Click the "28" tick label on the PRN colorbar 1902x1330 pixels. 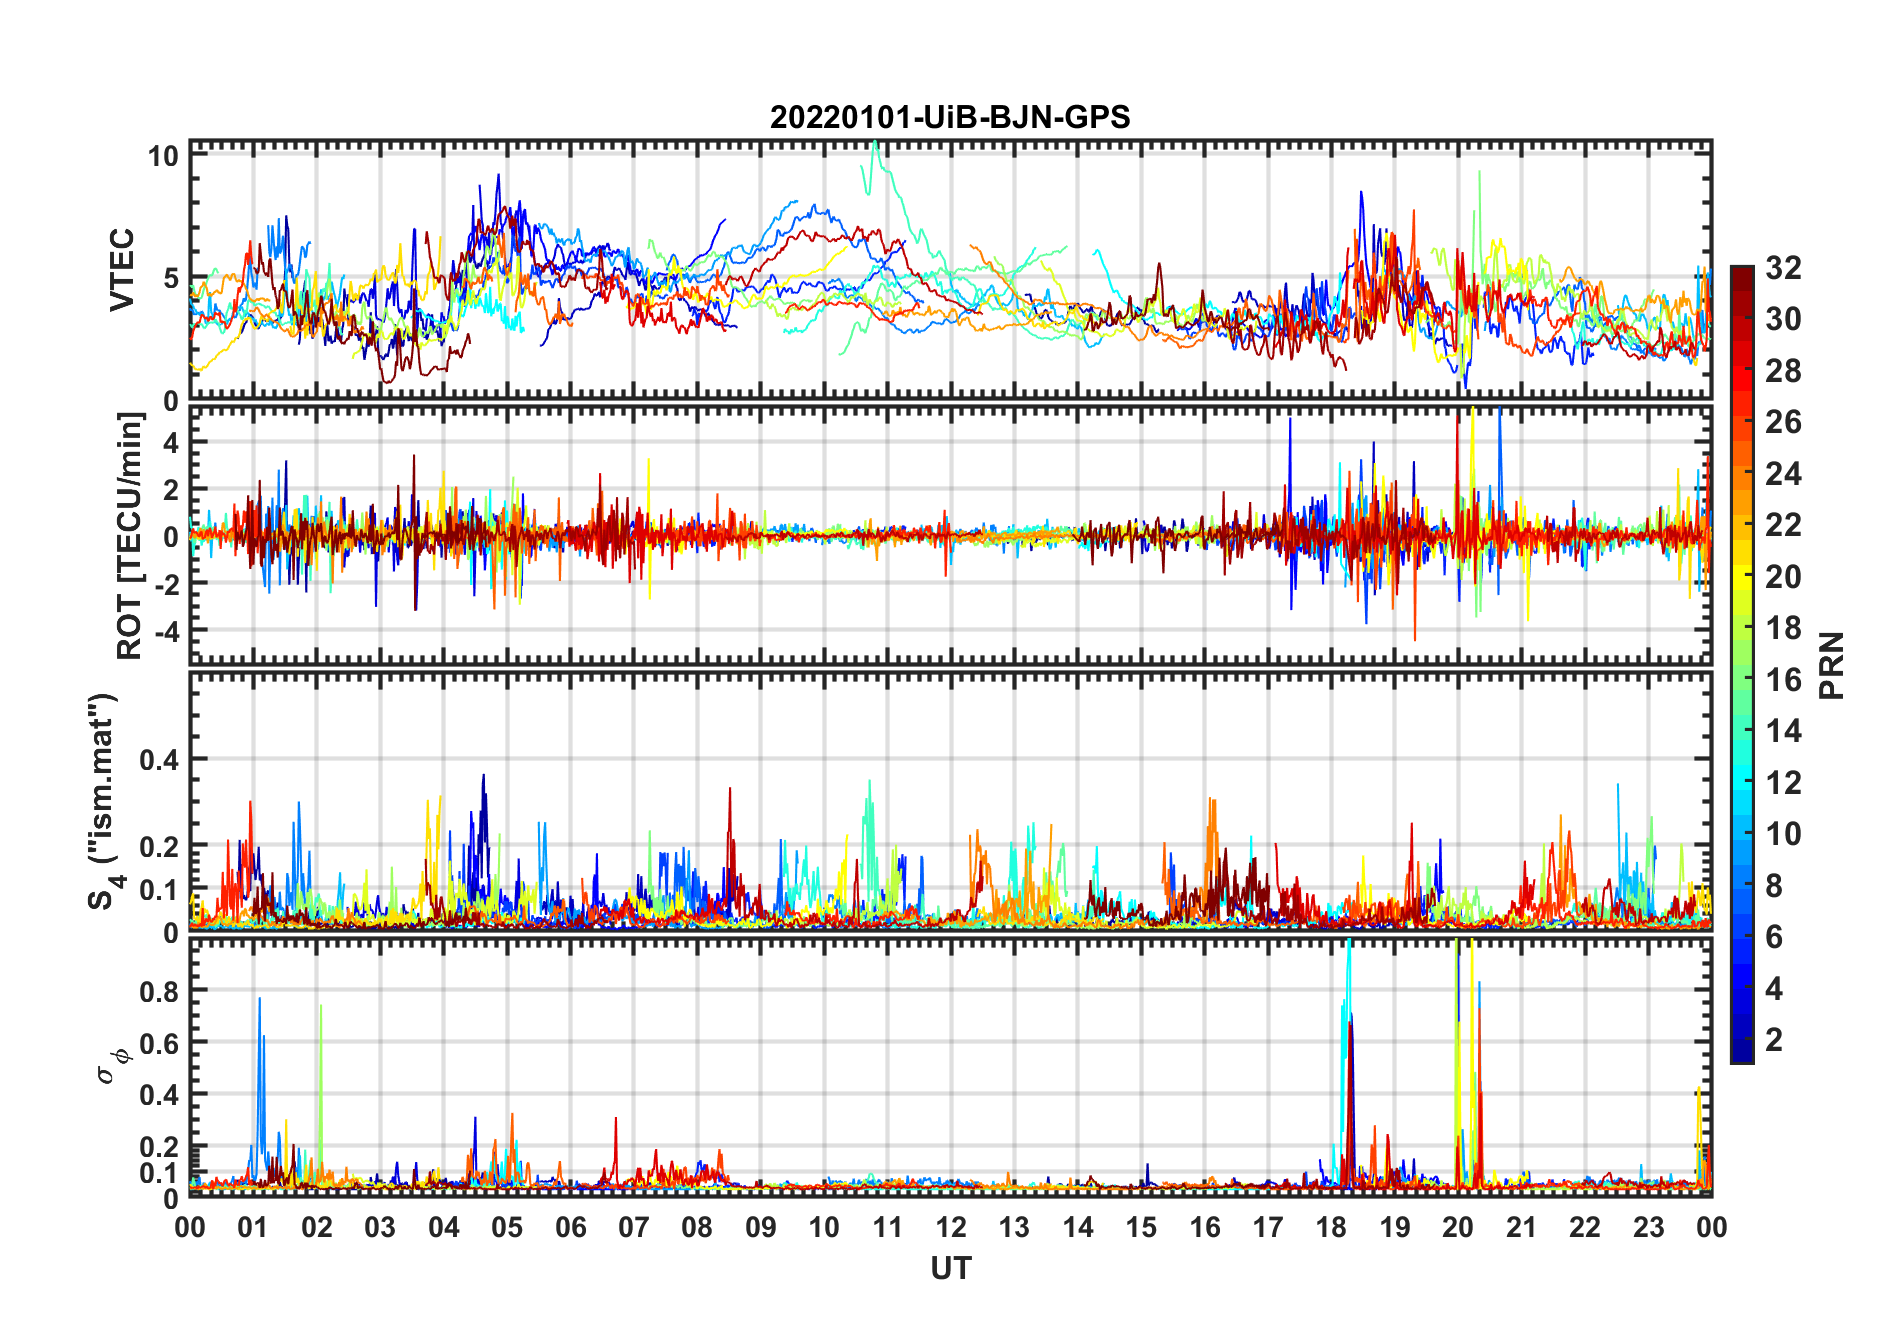1783,371
